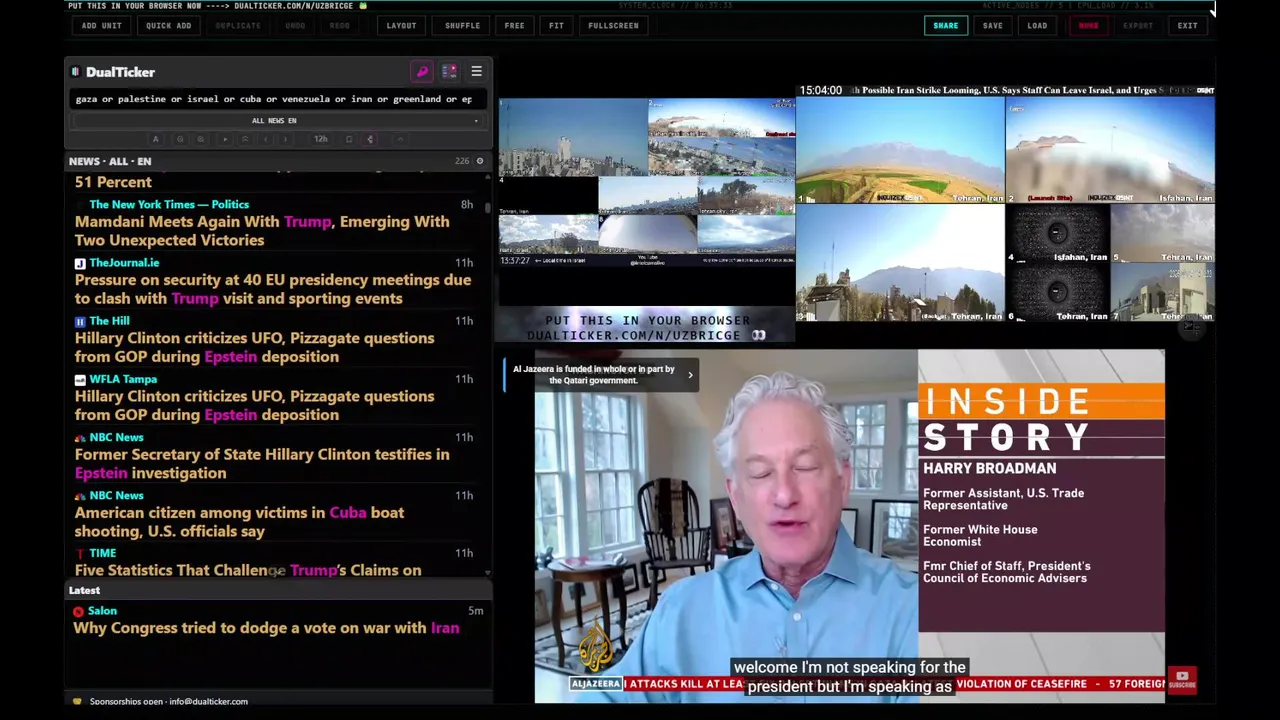The height and width of the screenshot is (720, 1280).
Task: Open the media list icon beside the hamburger menu
Action: [x=449, y=72]
